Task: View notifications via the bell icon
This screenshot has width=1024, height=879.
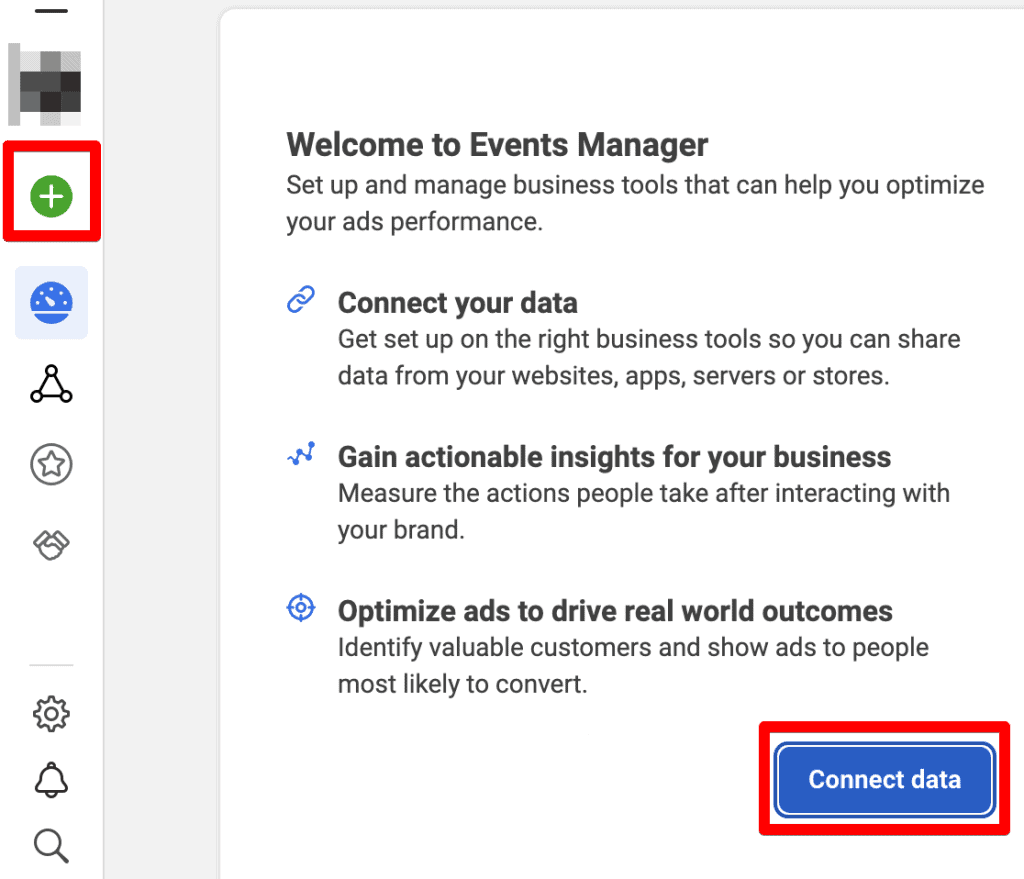Action: pos(51,781)
